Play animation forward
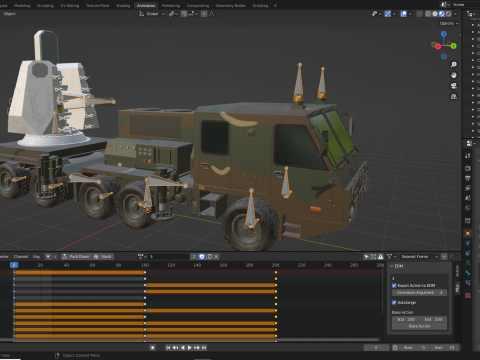Viewport: 480px width, 360px height. tap(189, 348)
